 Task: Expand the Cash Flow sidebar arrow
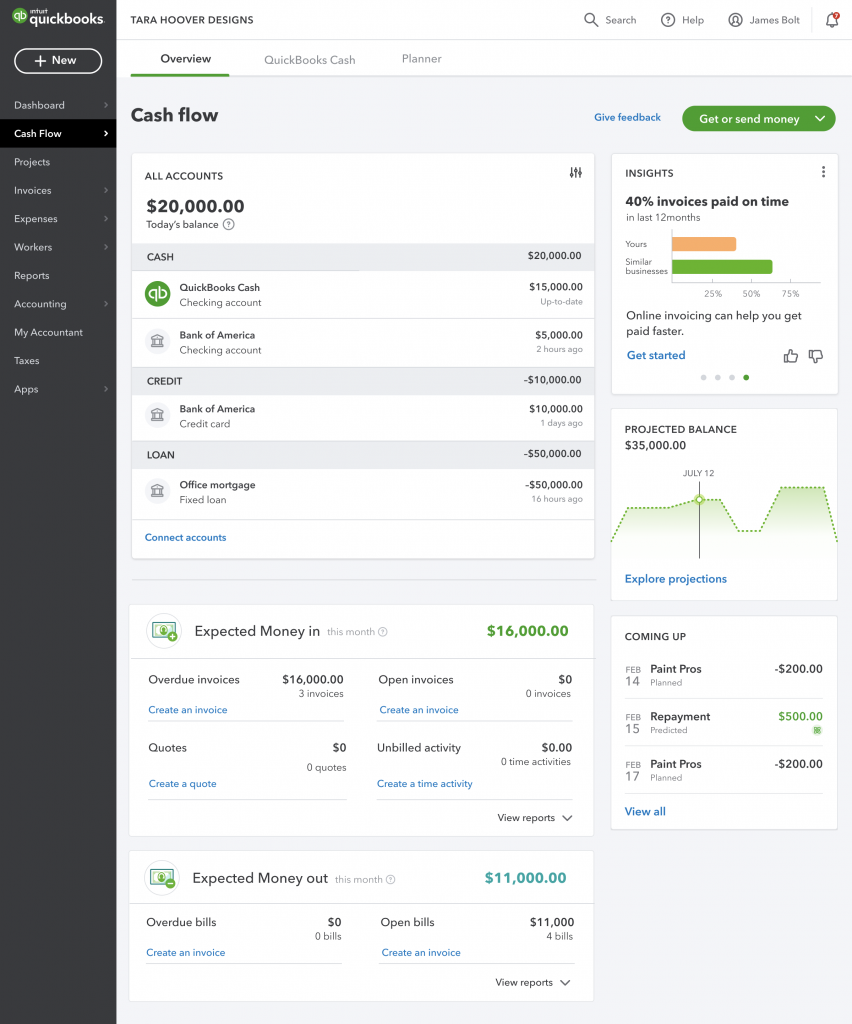click(x=106, y=133)
